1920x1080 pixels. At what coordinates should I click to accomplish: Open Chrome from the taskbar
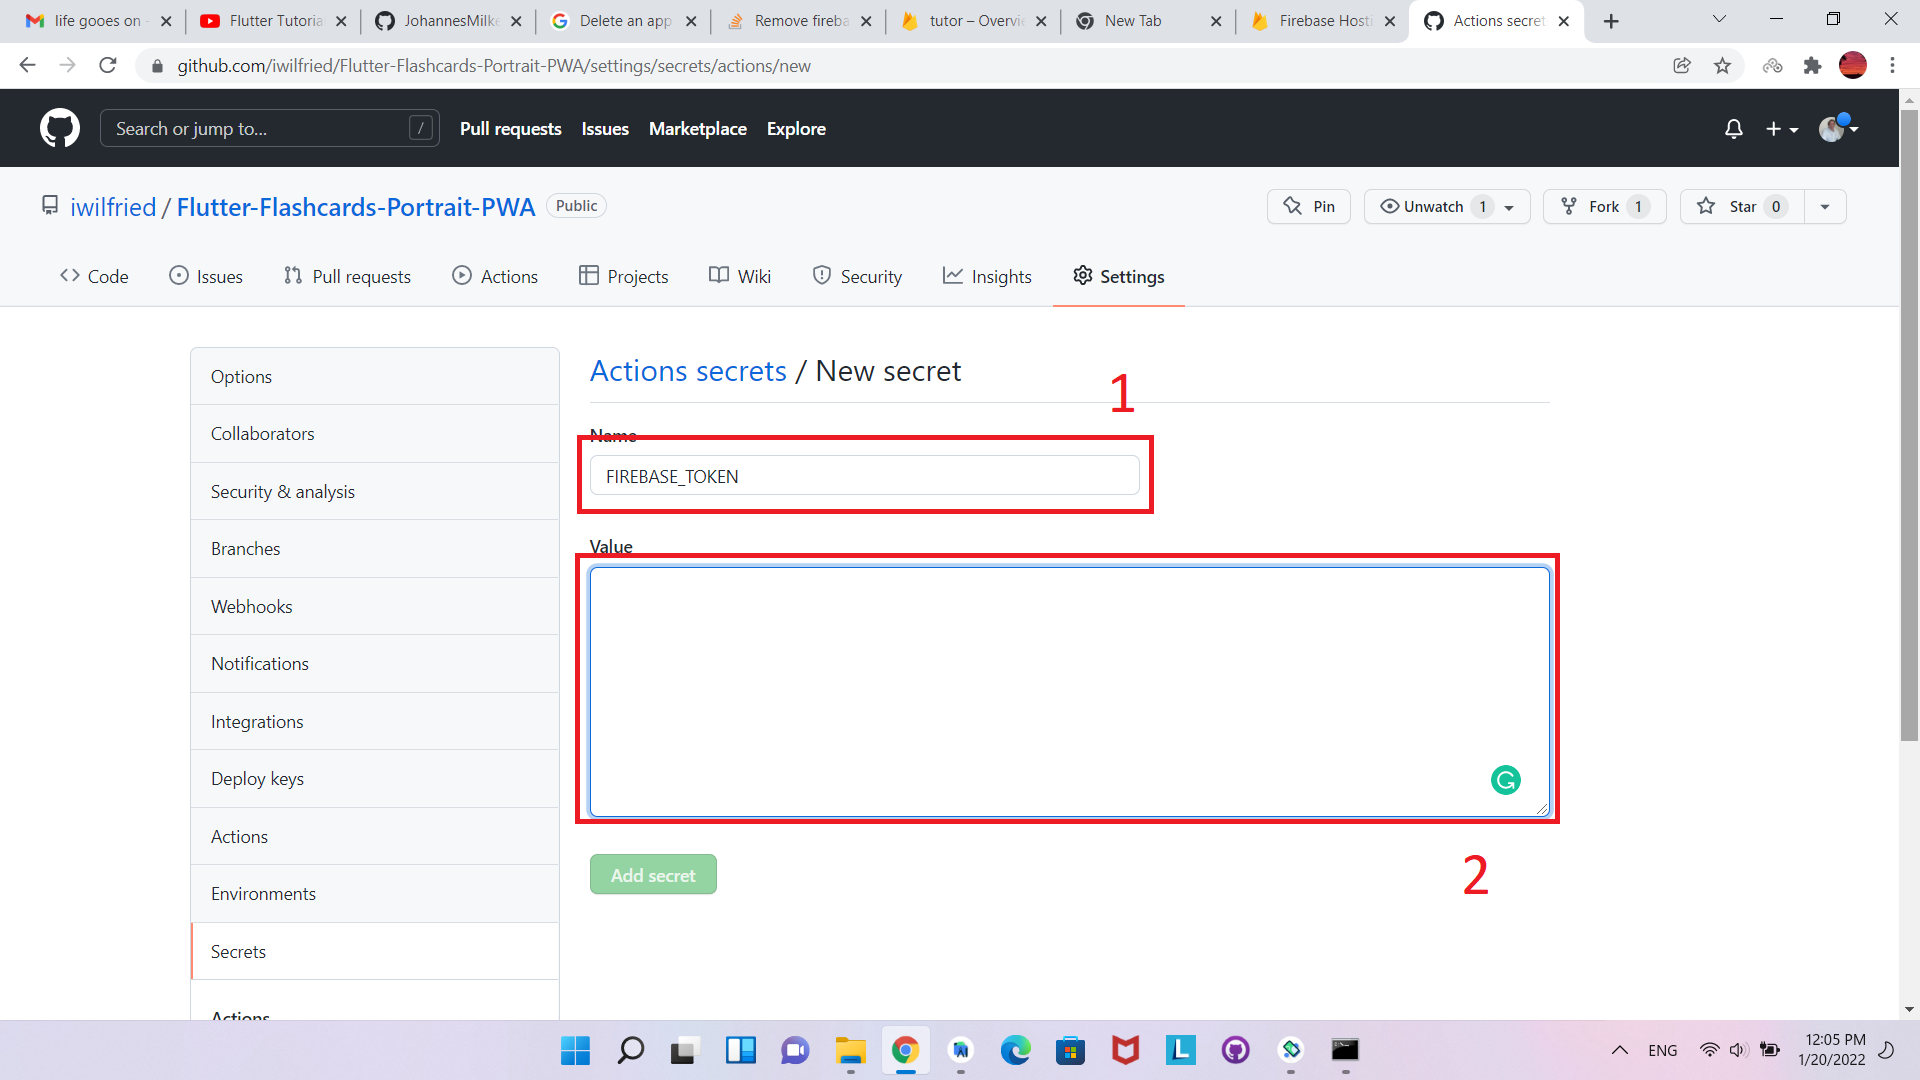(x=905, y=1051)
